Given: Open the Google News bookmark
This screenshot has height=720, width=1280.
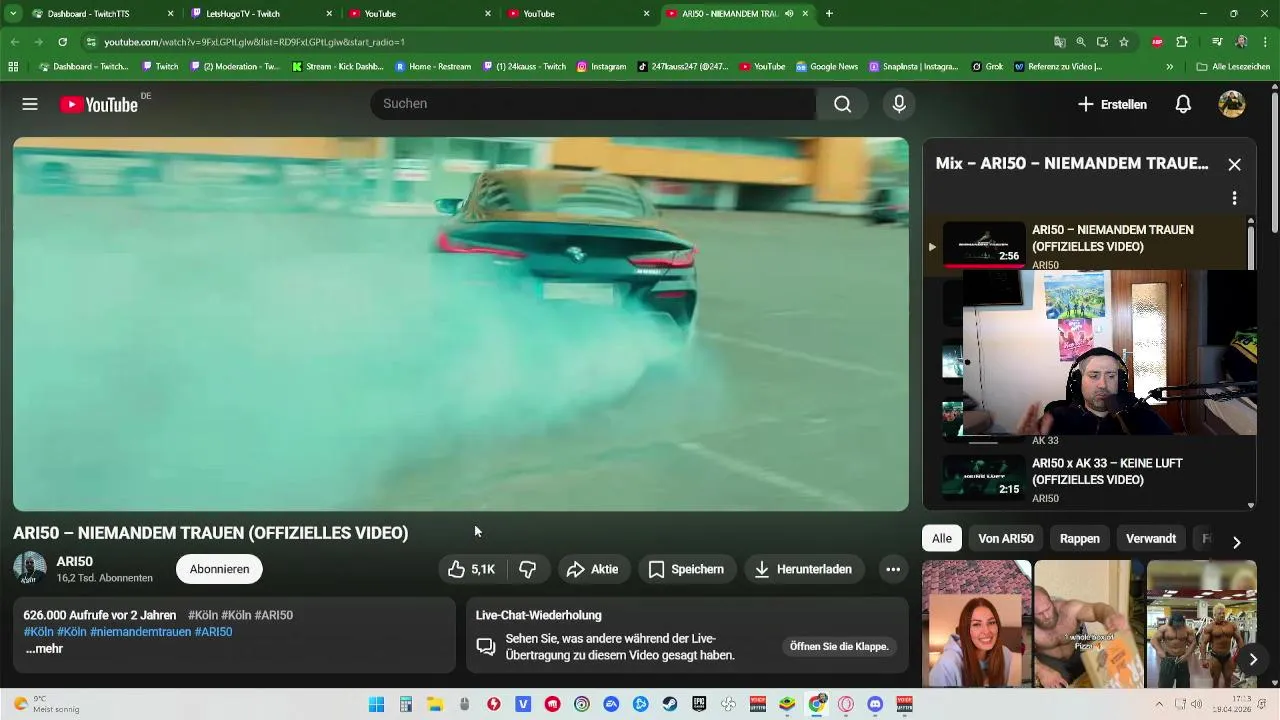Looking at the screenshot, I should [x=827, y=67].
